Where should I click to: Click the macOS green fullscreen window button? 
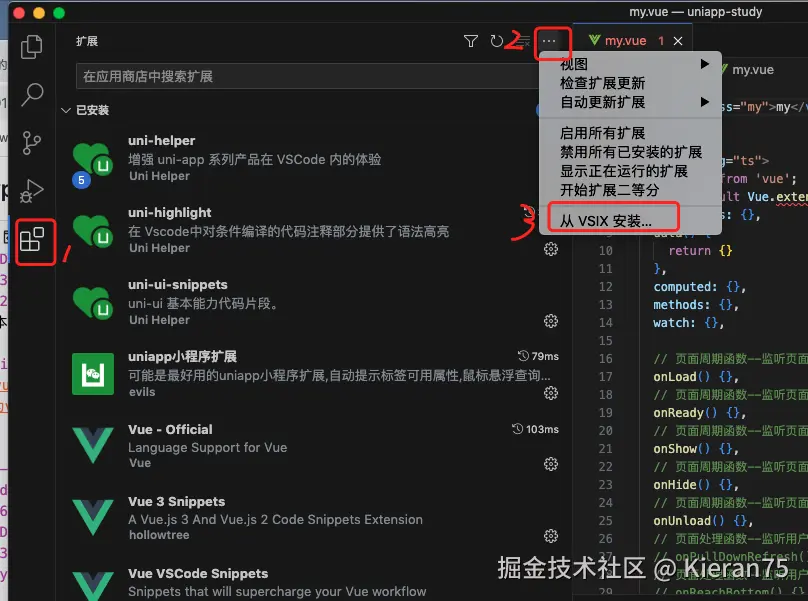click(x=59, y=12)
